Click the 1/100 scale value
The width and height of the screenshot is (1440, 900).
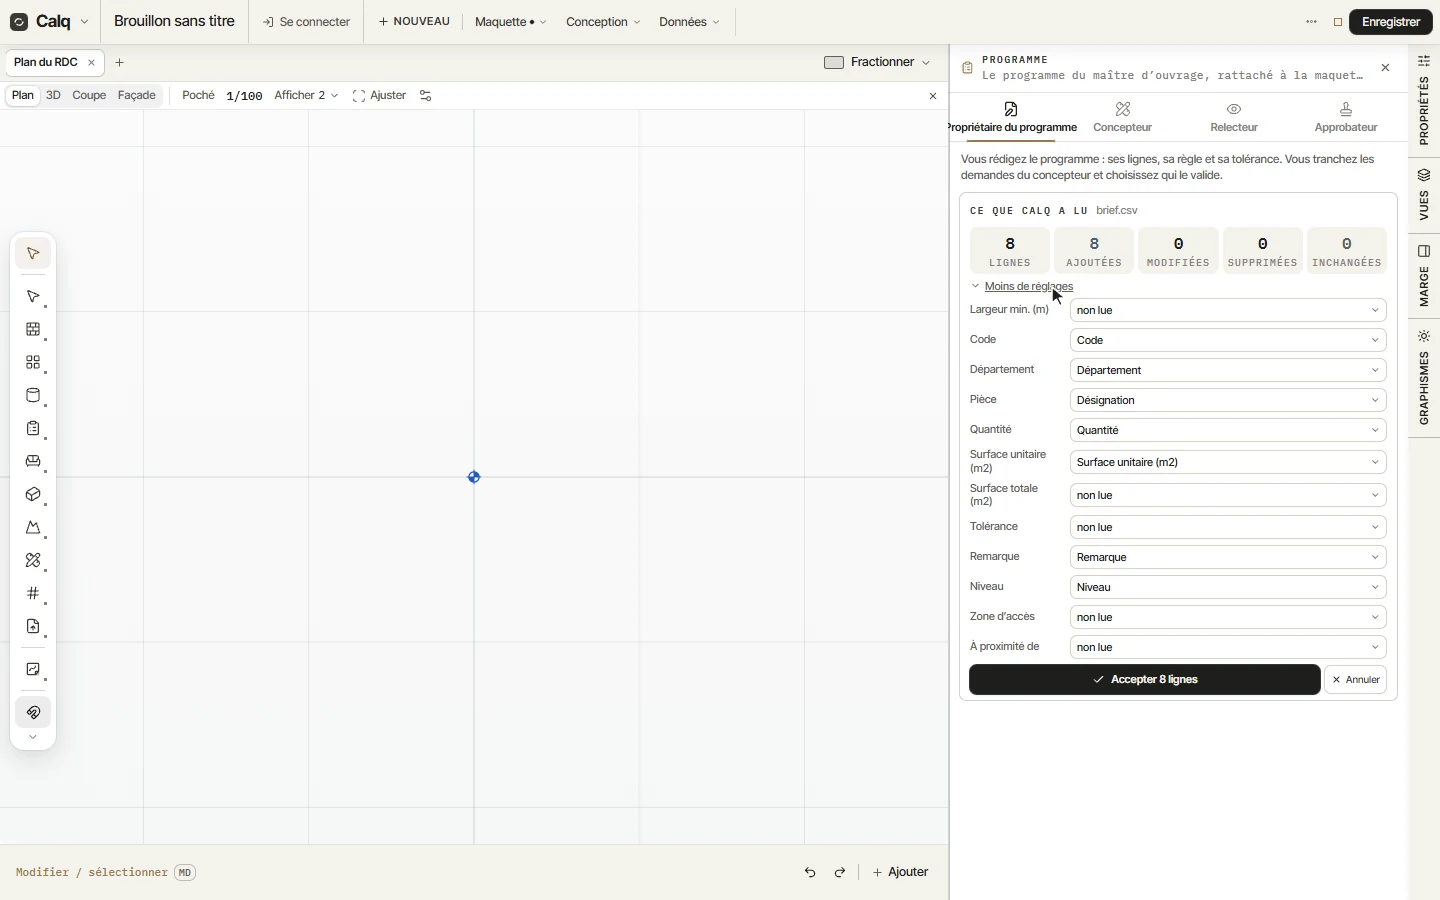tap(244, 96)
